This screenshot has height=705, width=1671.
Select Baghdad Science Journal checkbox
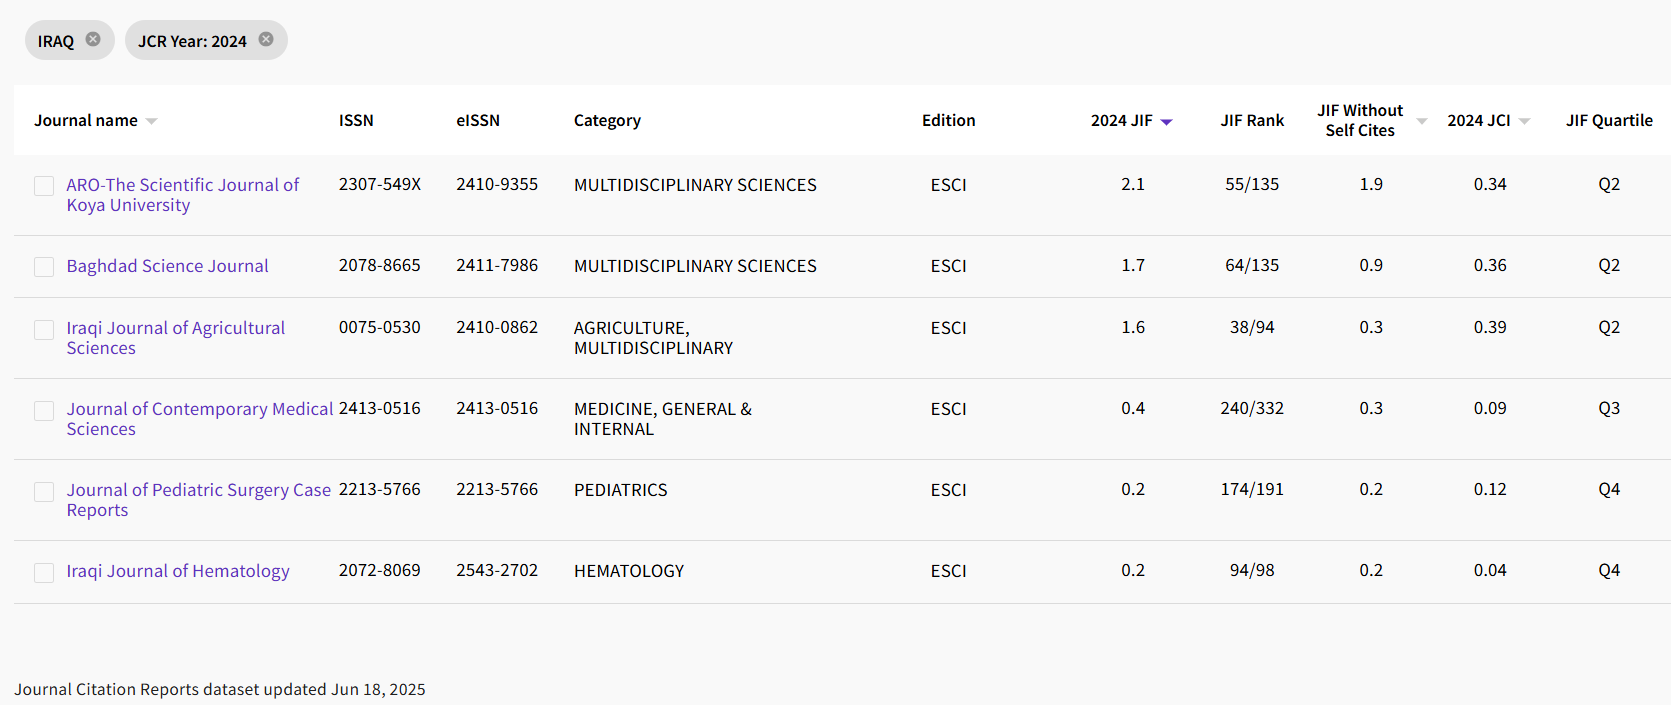(x=44, y=267)
